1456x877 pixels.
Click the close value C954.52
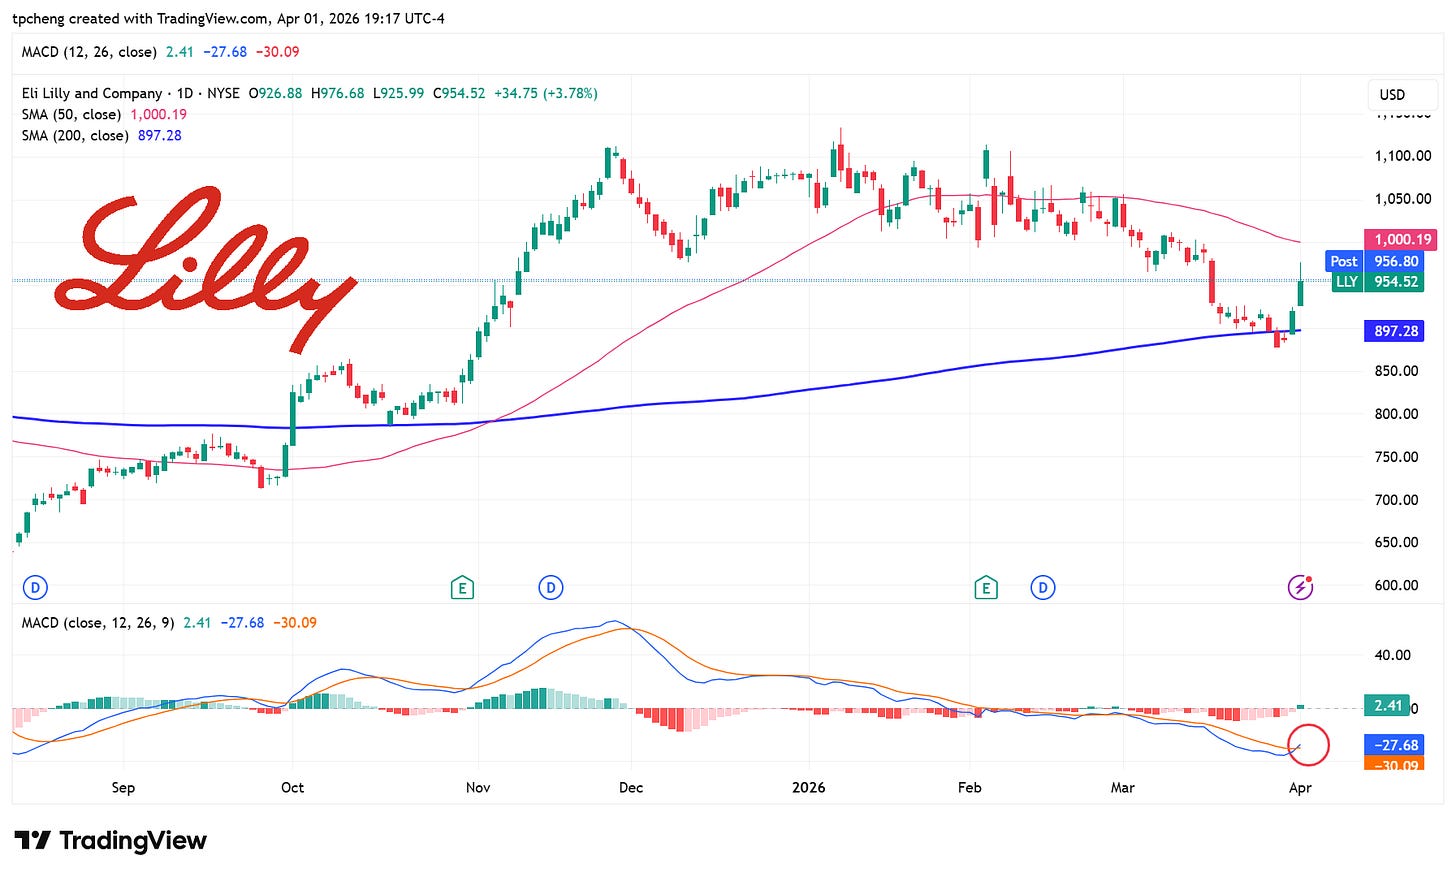pos(459,93)
